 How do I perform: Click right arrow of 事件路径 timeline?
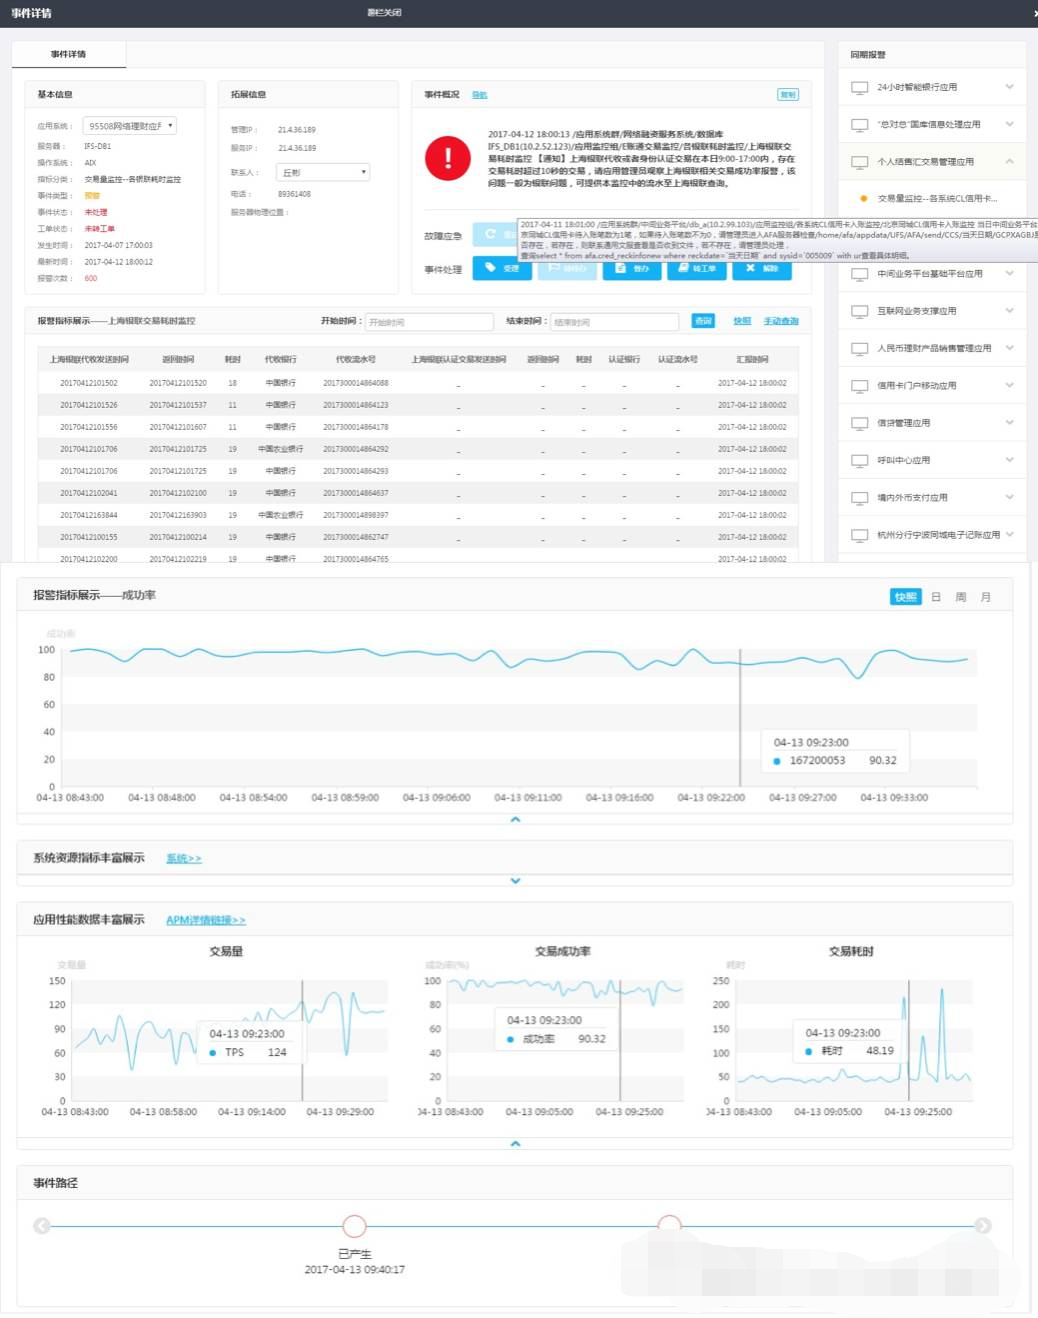coord(983,1226)
